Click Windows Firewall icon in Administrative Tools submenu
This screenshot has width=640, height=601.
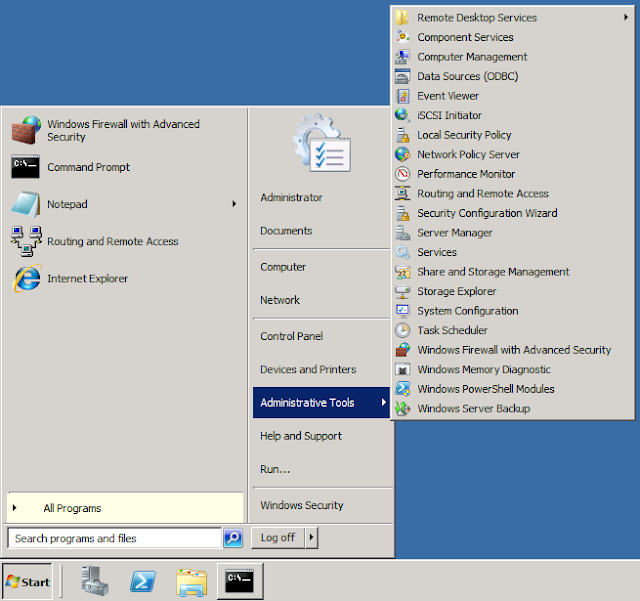point(402,350)
